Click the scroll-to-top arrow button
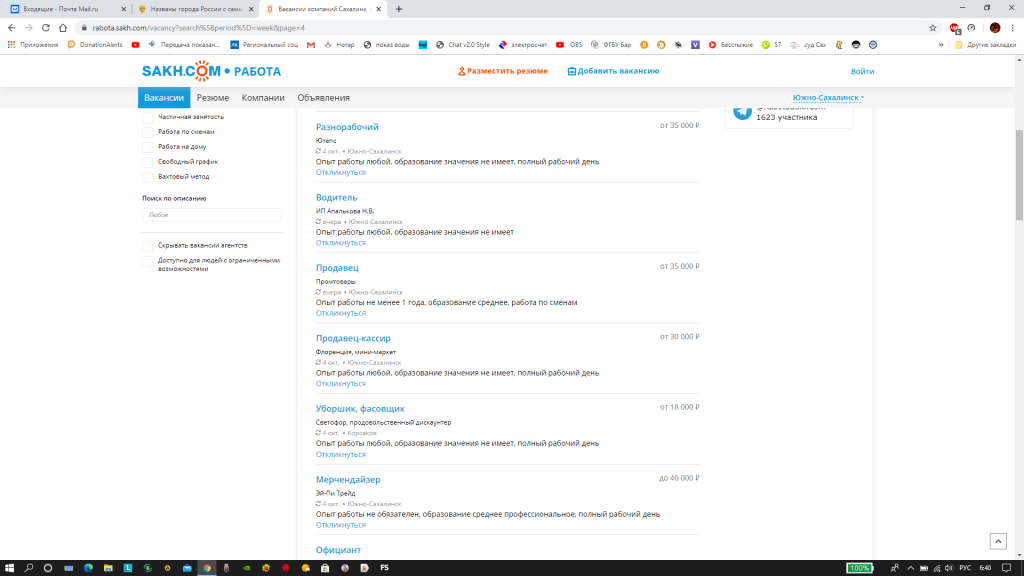Image resolution: width=1024 pixels, height=576 pixels. [997, 541]
